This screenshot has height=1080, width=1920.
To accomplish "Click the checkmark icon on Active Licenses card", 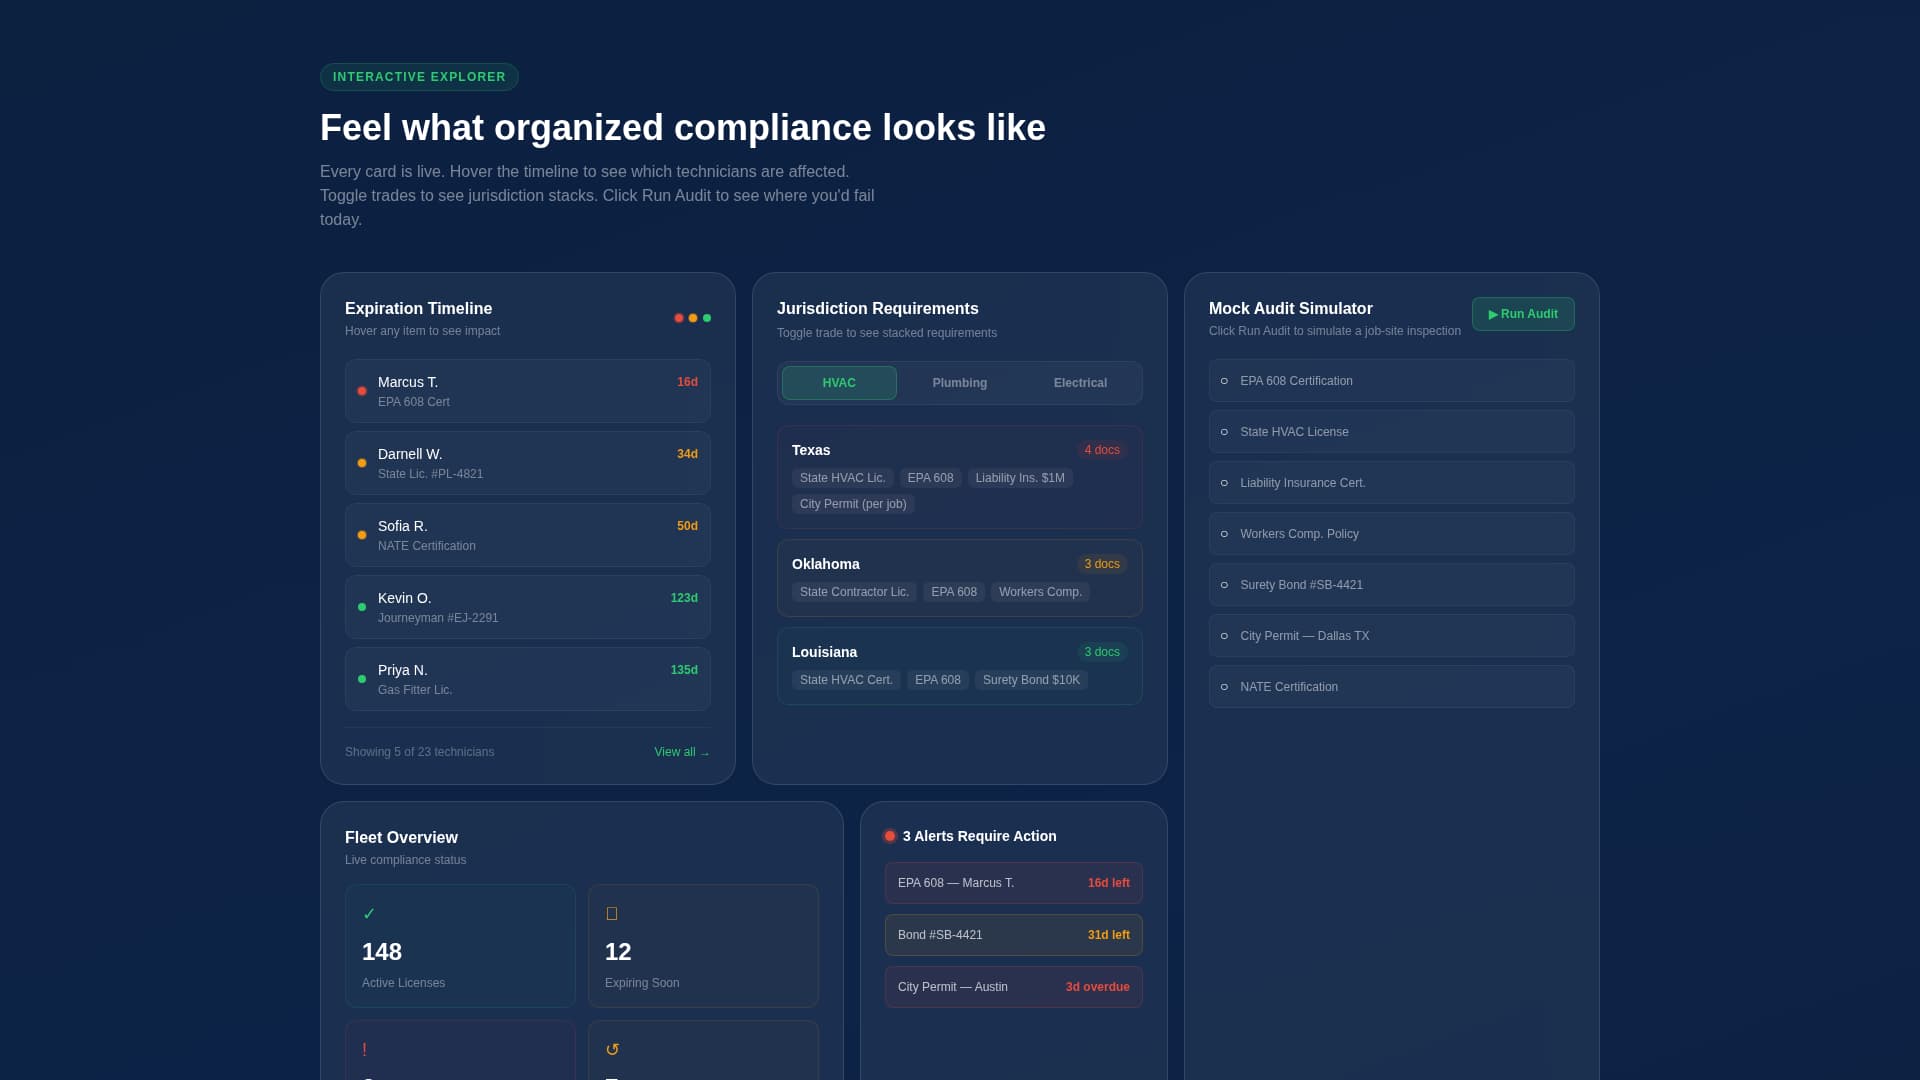I will pos(369,914).
